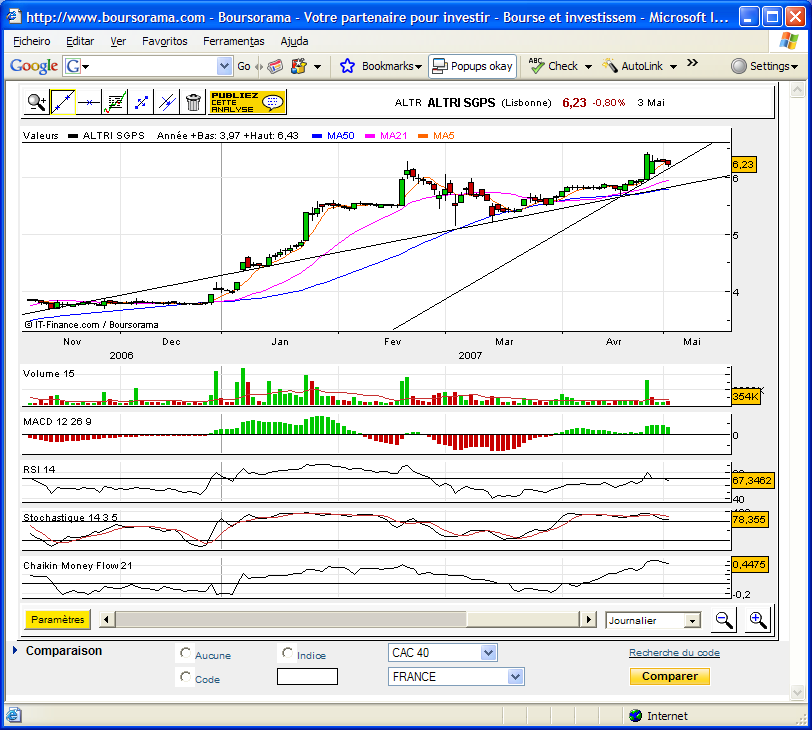Image resolution: width=812 pixels, height=730 pixels.
Task: Open the Google G search-type dropdown
Action: pos(77,66)
